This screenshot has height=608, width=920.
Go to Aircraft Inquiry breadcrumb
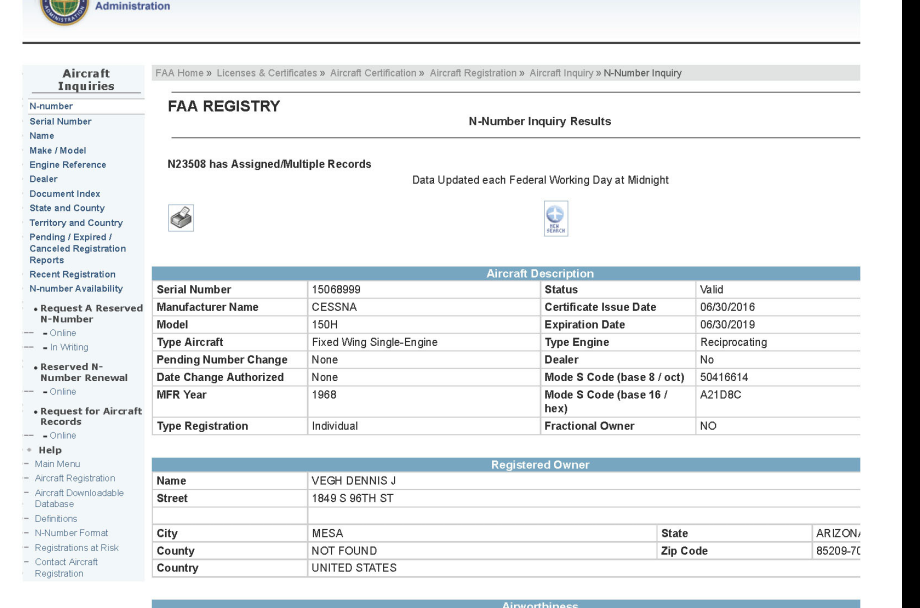562,73
